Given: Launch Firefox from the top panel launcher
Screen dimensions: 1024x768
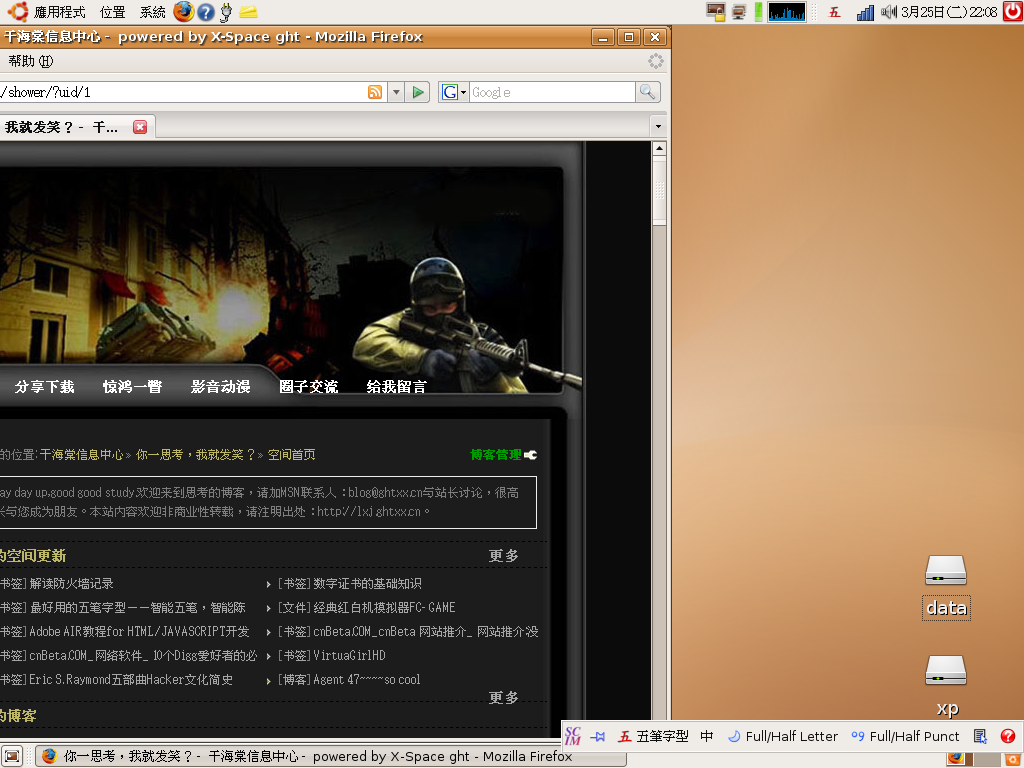Looking at the screenshot, I should pos(184,11).
